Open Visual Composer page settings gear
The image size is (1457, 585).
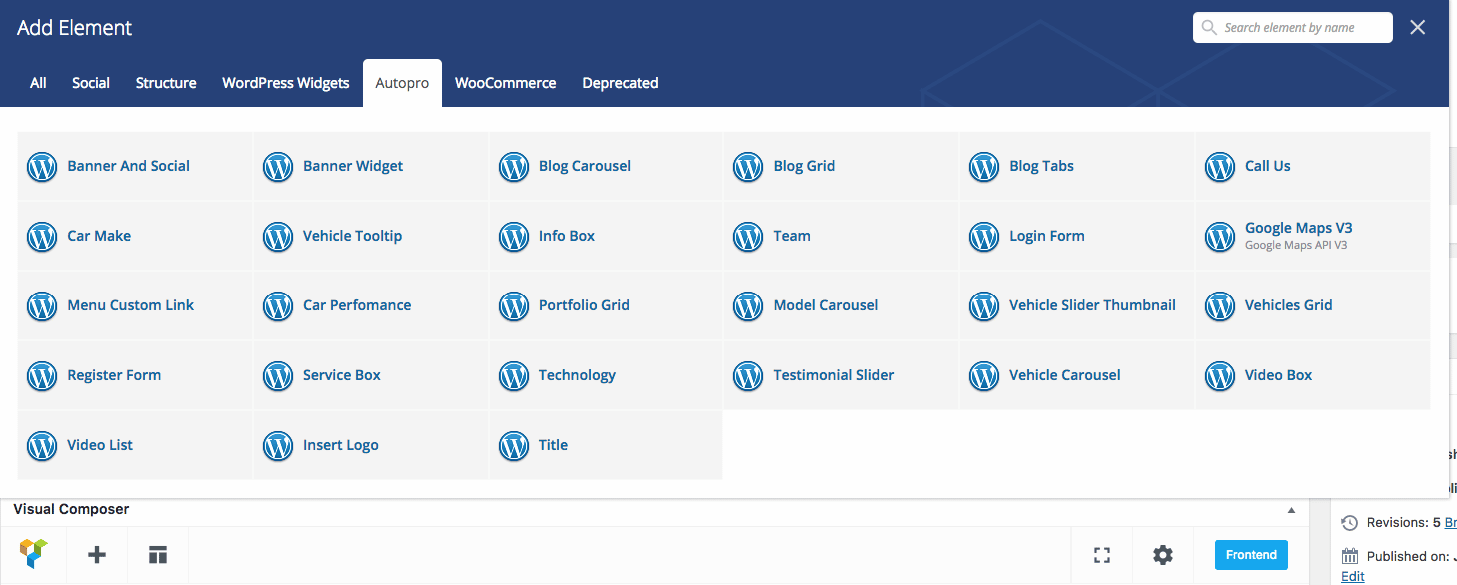coord(1162,555)
